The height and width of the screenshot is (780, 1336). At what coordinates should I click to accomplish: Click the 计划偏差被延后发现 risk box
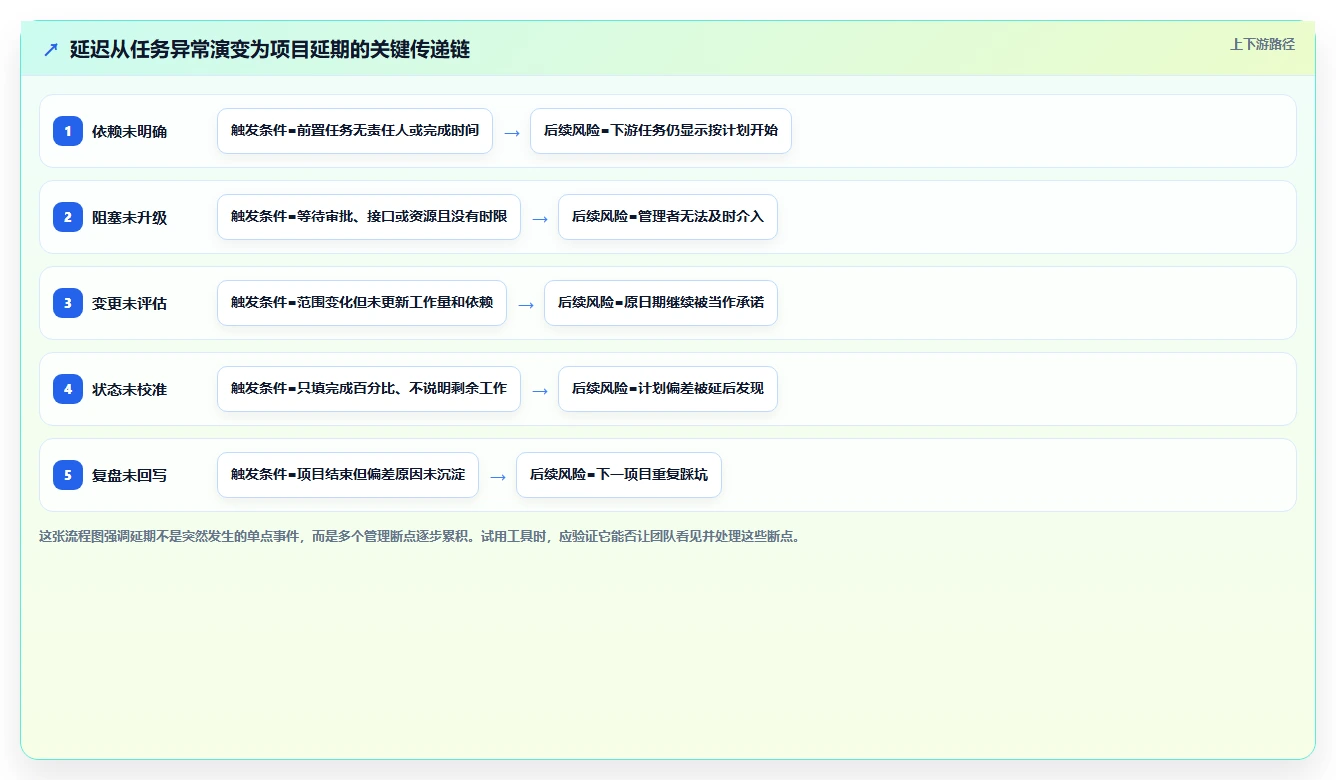[x=668, y=389]
